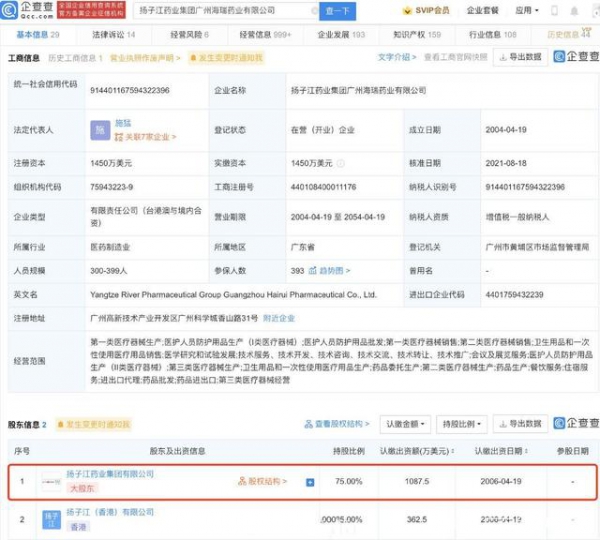Open shareholder 扬子江药业集团有限公司 link

coord(110,474)
